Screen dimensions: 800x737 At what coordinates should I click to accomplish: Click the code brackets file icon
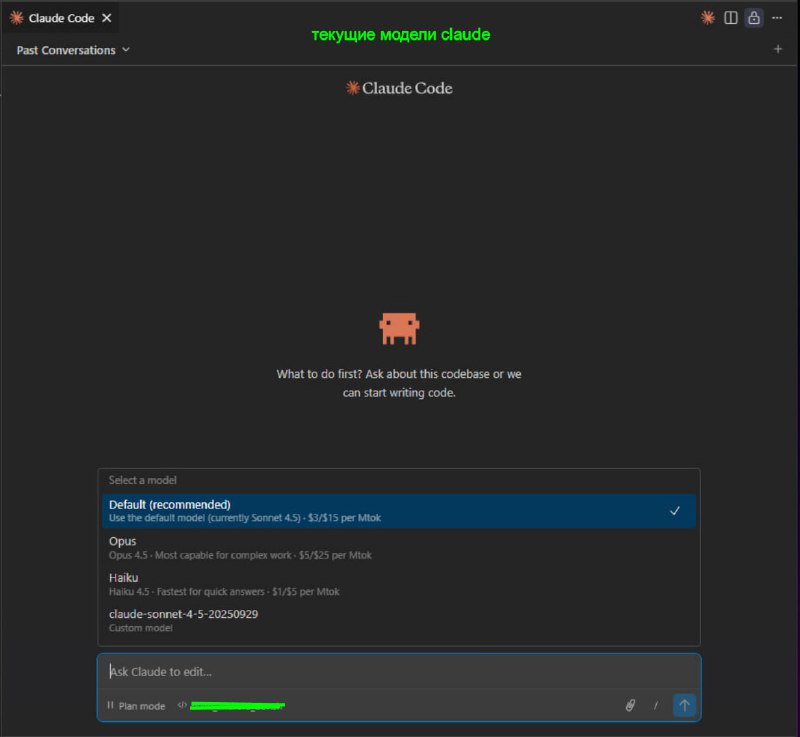click(182, 705)
